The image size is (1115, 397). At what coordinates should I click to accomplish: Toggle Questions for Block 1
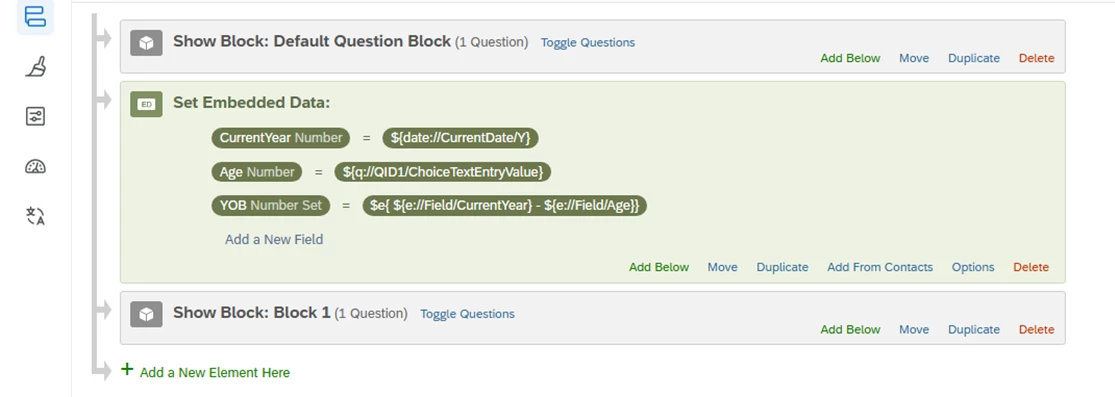pyautogui.click(x=467, y=314)
